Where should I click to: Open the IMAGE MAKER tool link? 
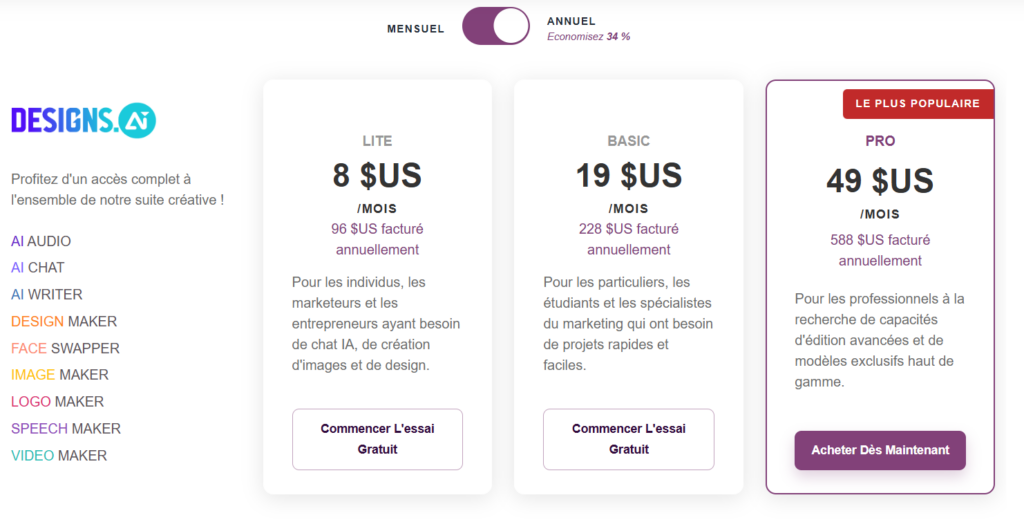point(60,375)
